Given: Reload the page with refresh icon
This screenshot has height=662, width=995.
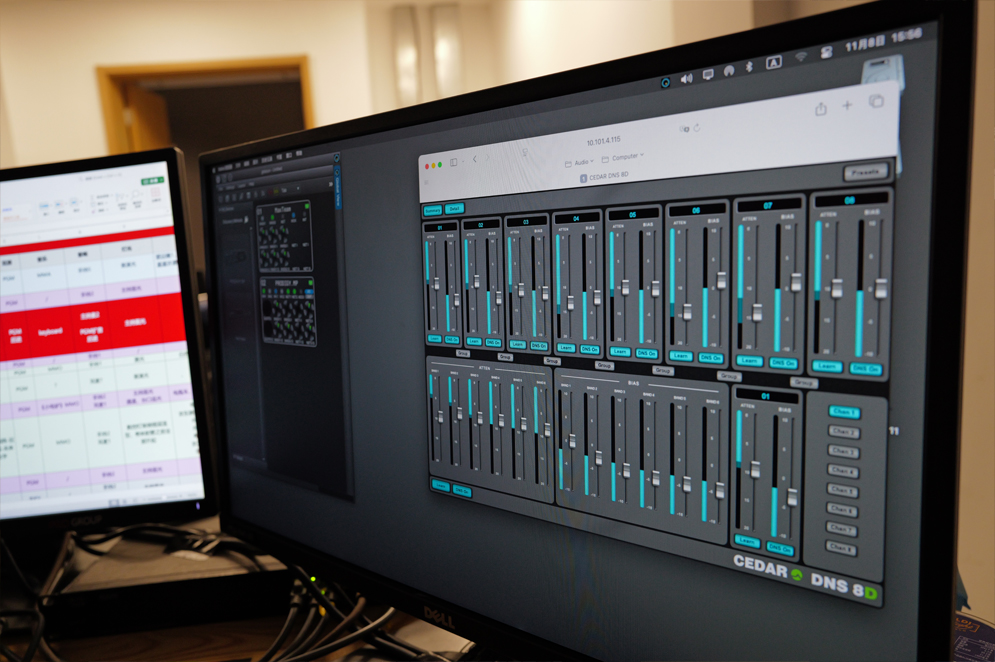Looking at the screenshot, I should click(x=697, y=127).
